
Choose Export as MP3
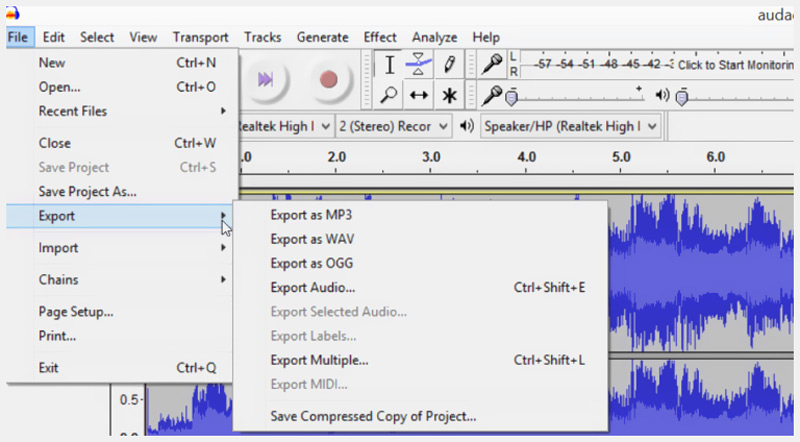point(311,214)
